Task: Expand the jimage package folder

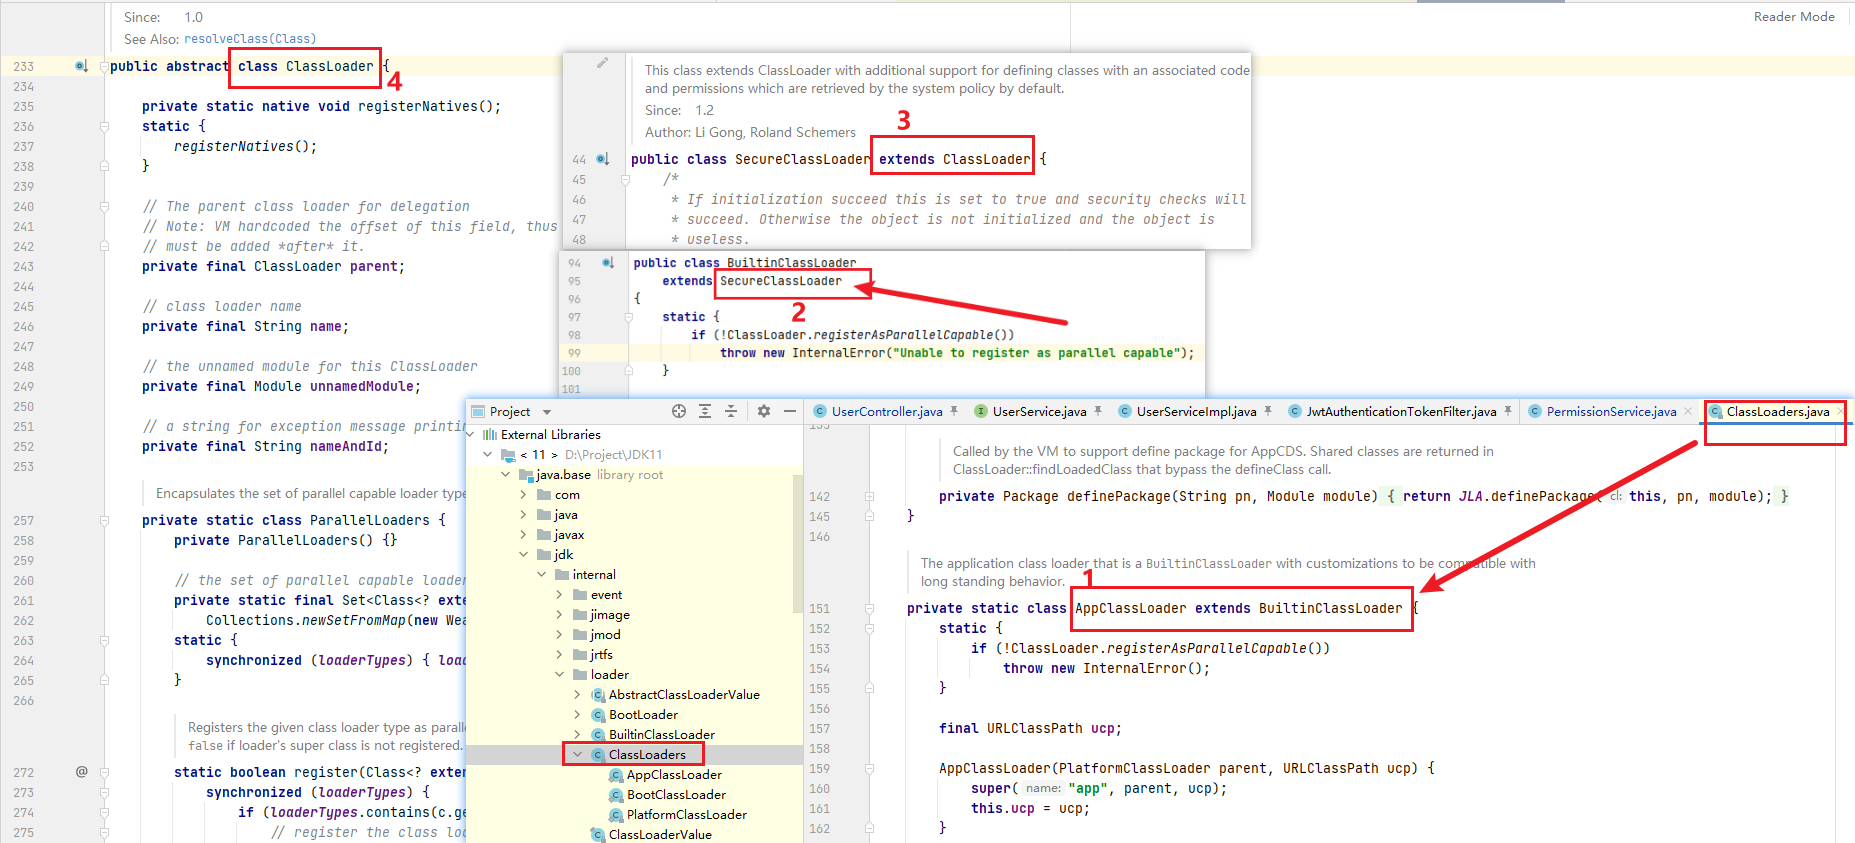Action: (560, 615)
